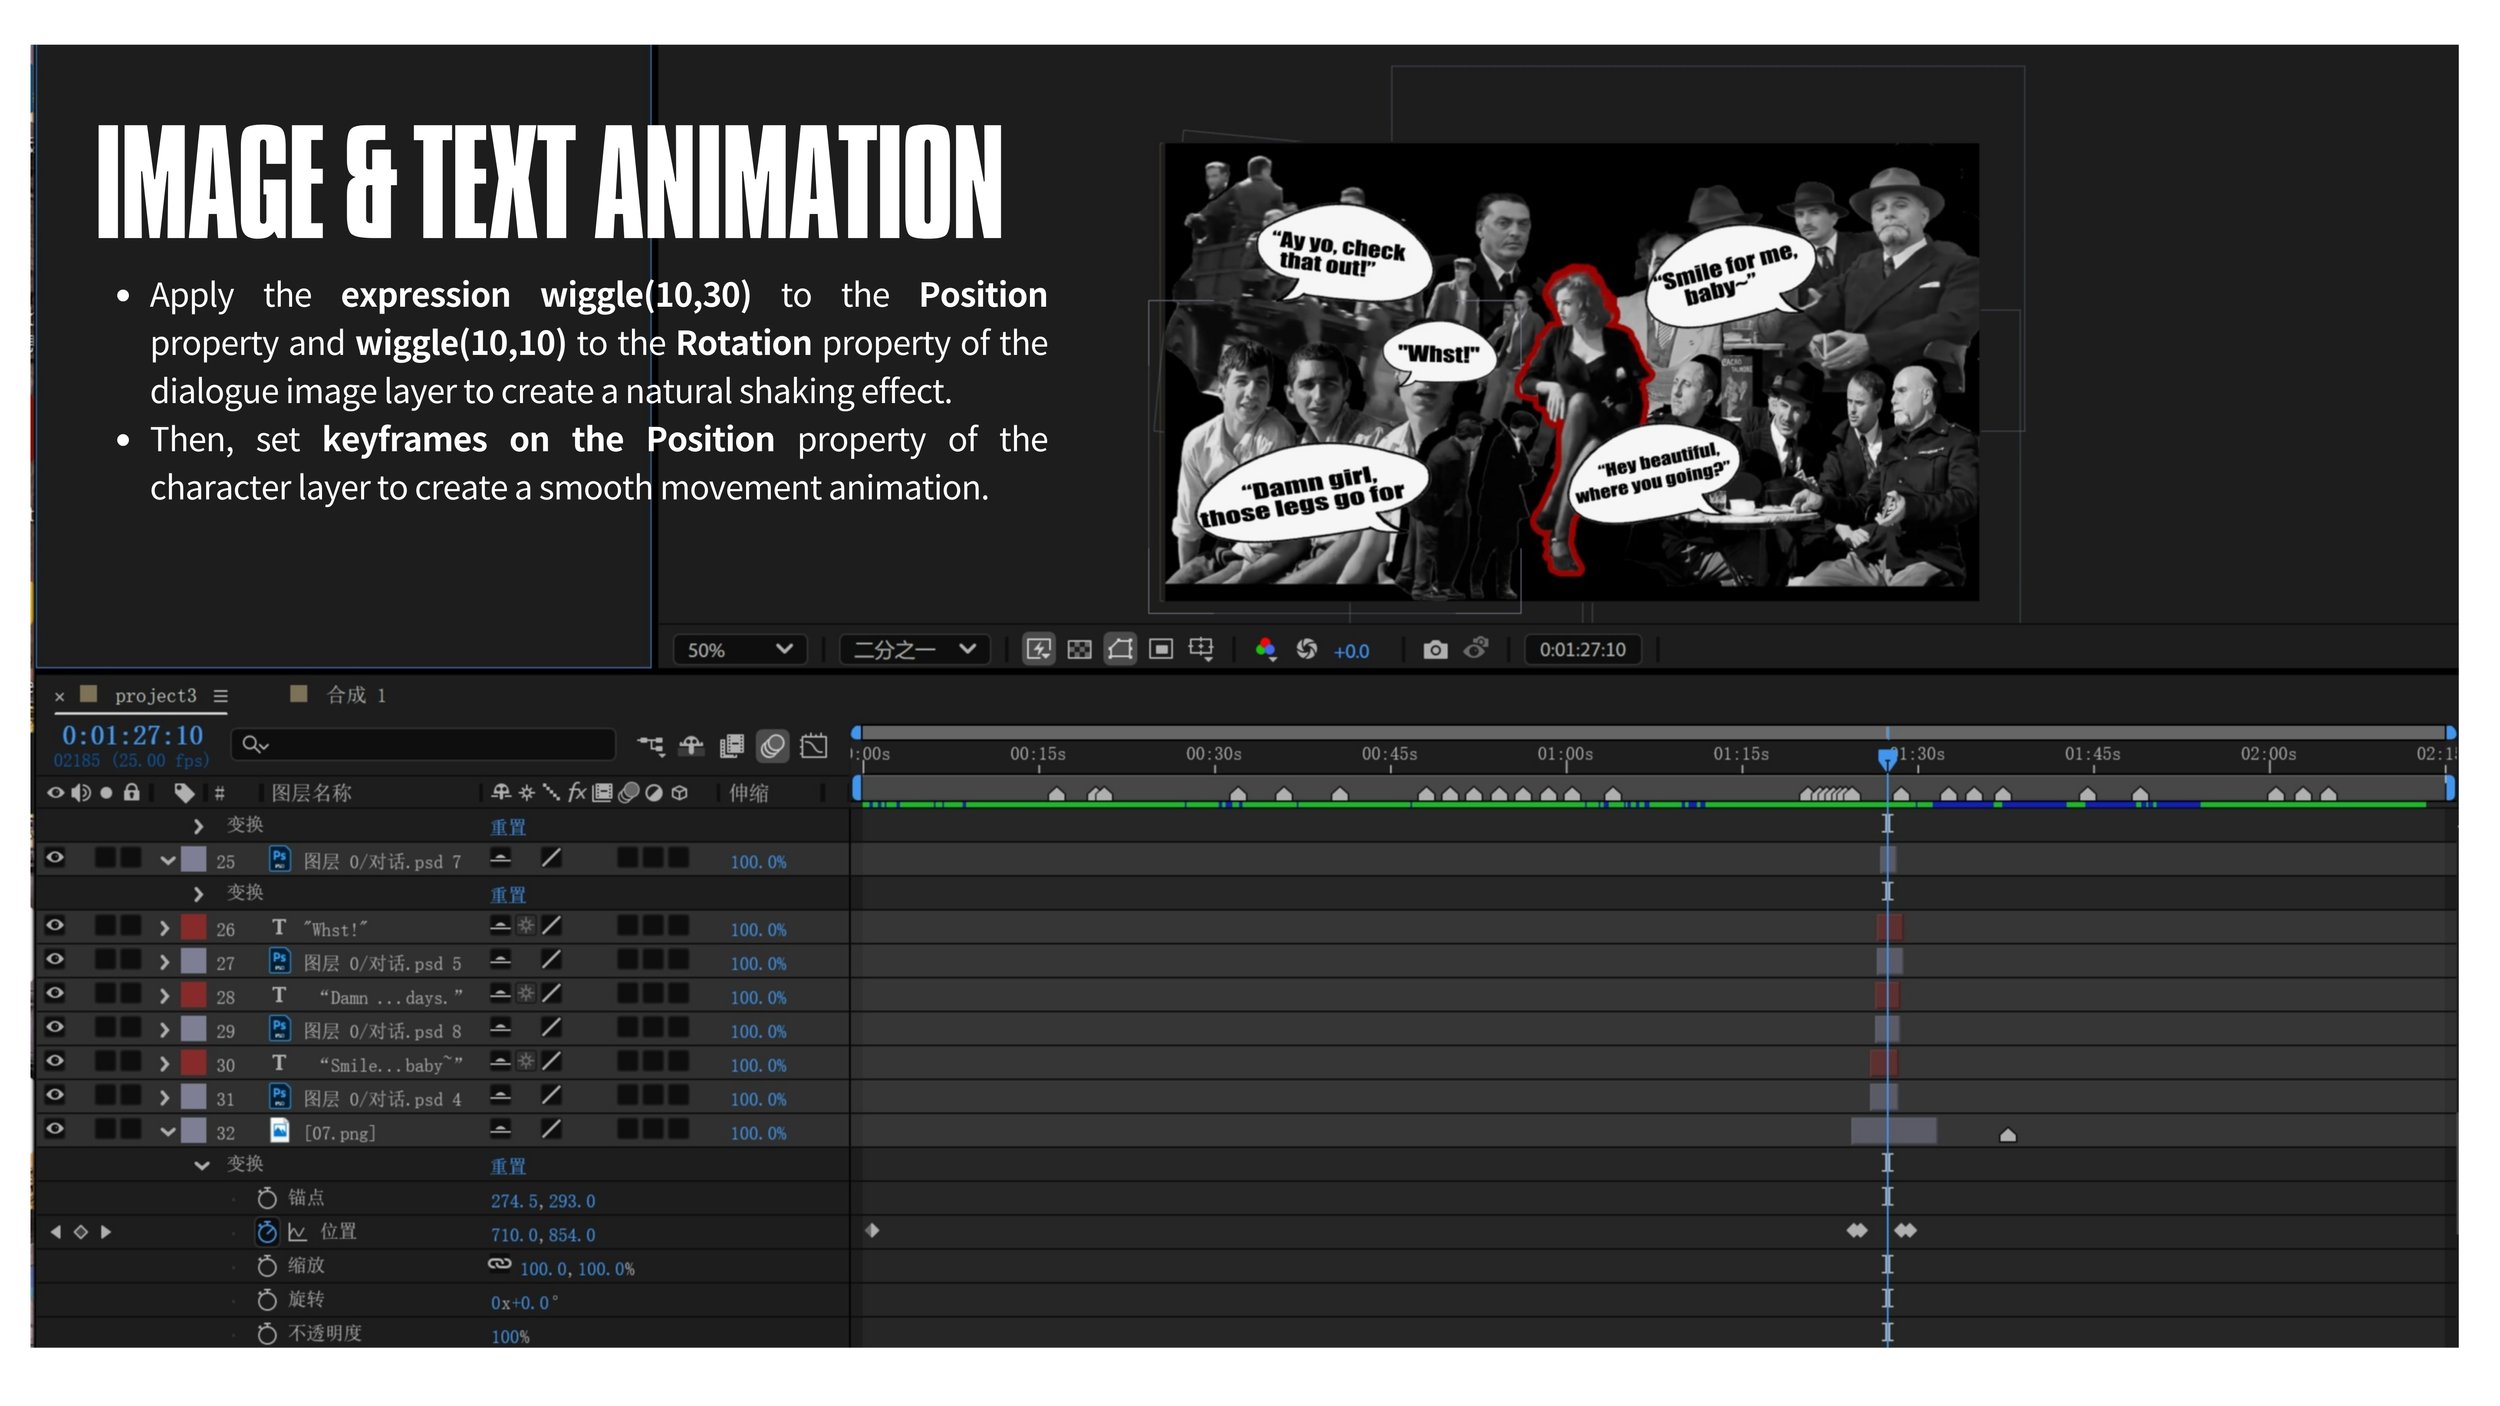
Task: Click the 710.0, 854.0 position value
Action: (x=543, y=1235)
